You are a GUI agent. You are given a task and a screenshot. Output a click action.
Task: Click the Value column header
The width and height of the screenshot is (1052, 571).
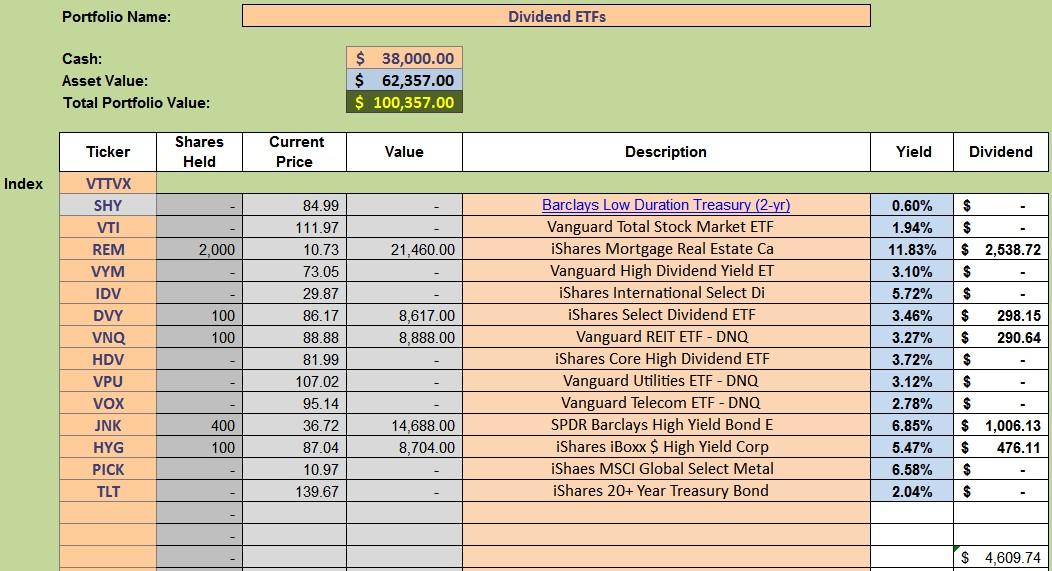404,152
